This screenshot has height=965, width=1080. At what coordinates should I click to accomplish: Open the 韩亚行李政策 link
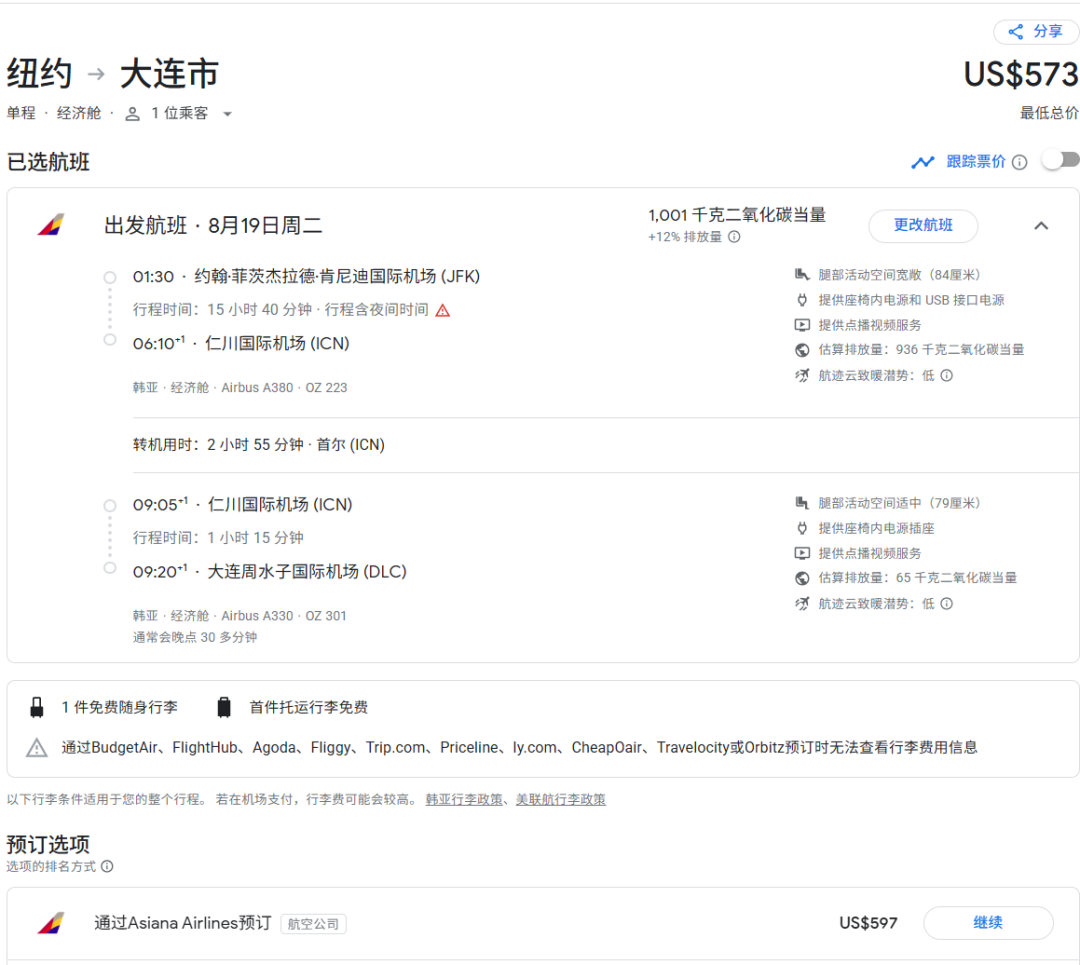(x=464, y=799)
